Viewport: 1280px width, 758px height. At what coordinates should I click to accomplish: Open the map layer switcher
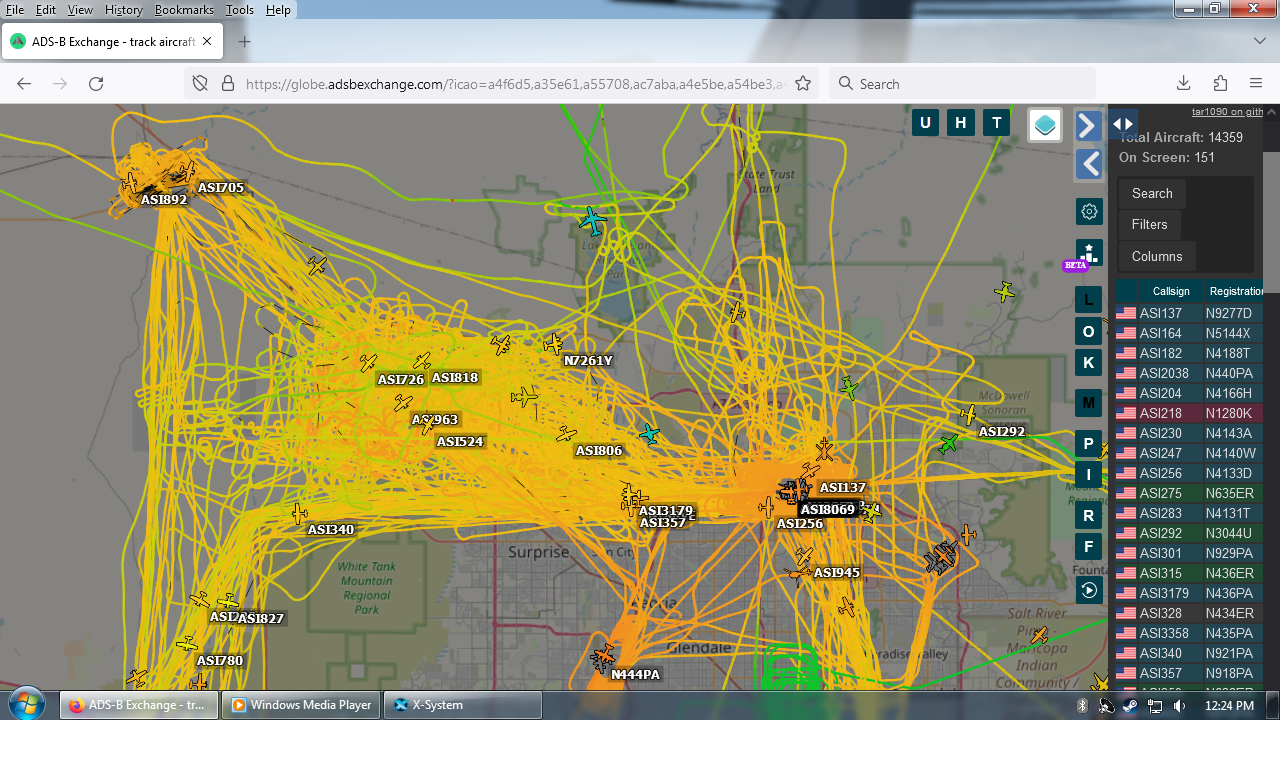[1045, 125]
